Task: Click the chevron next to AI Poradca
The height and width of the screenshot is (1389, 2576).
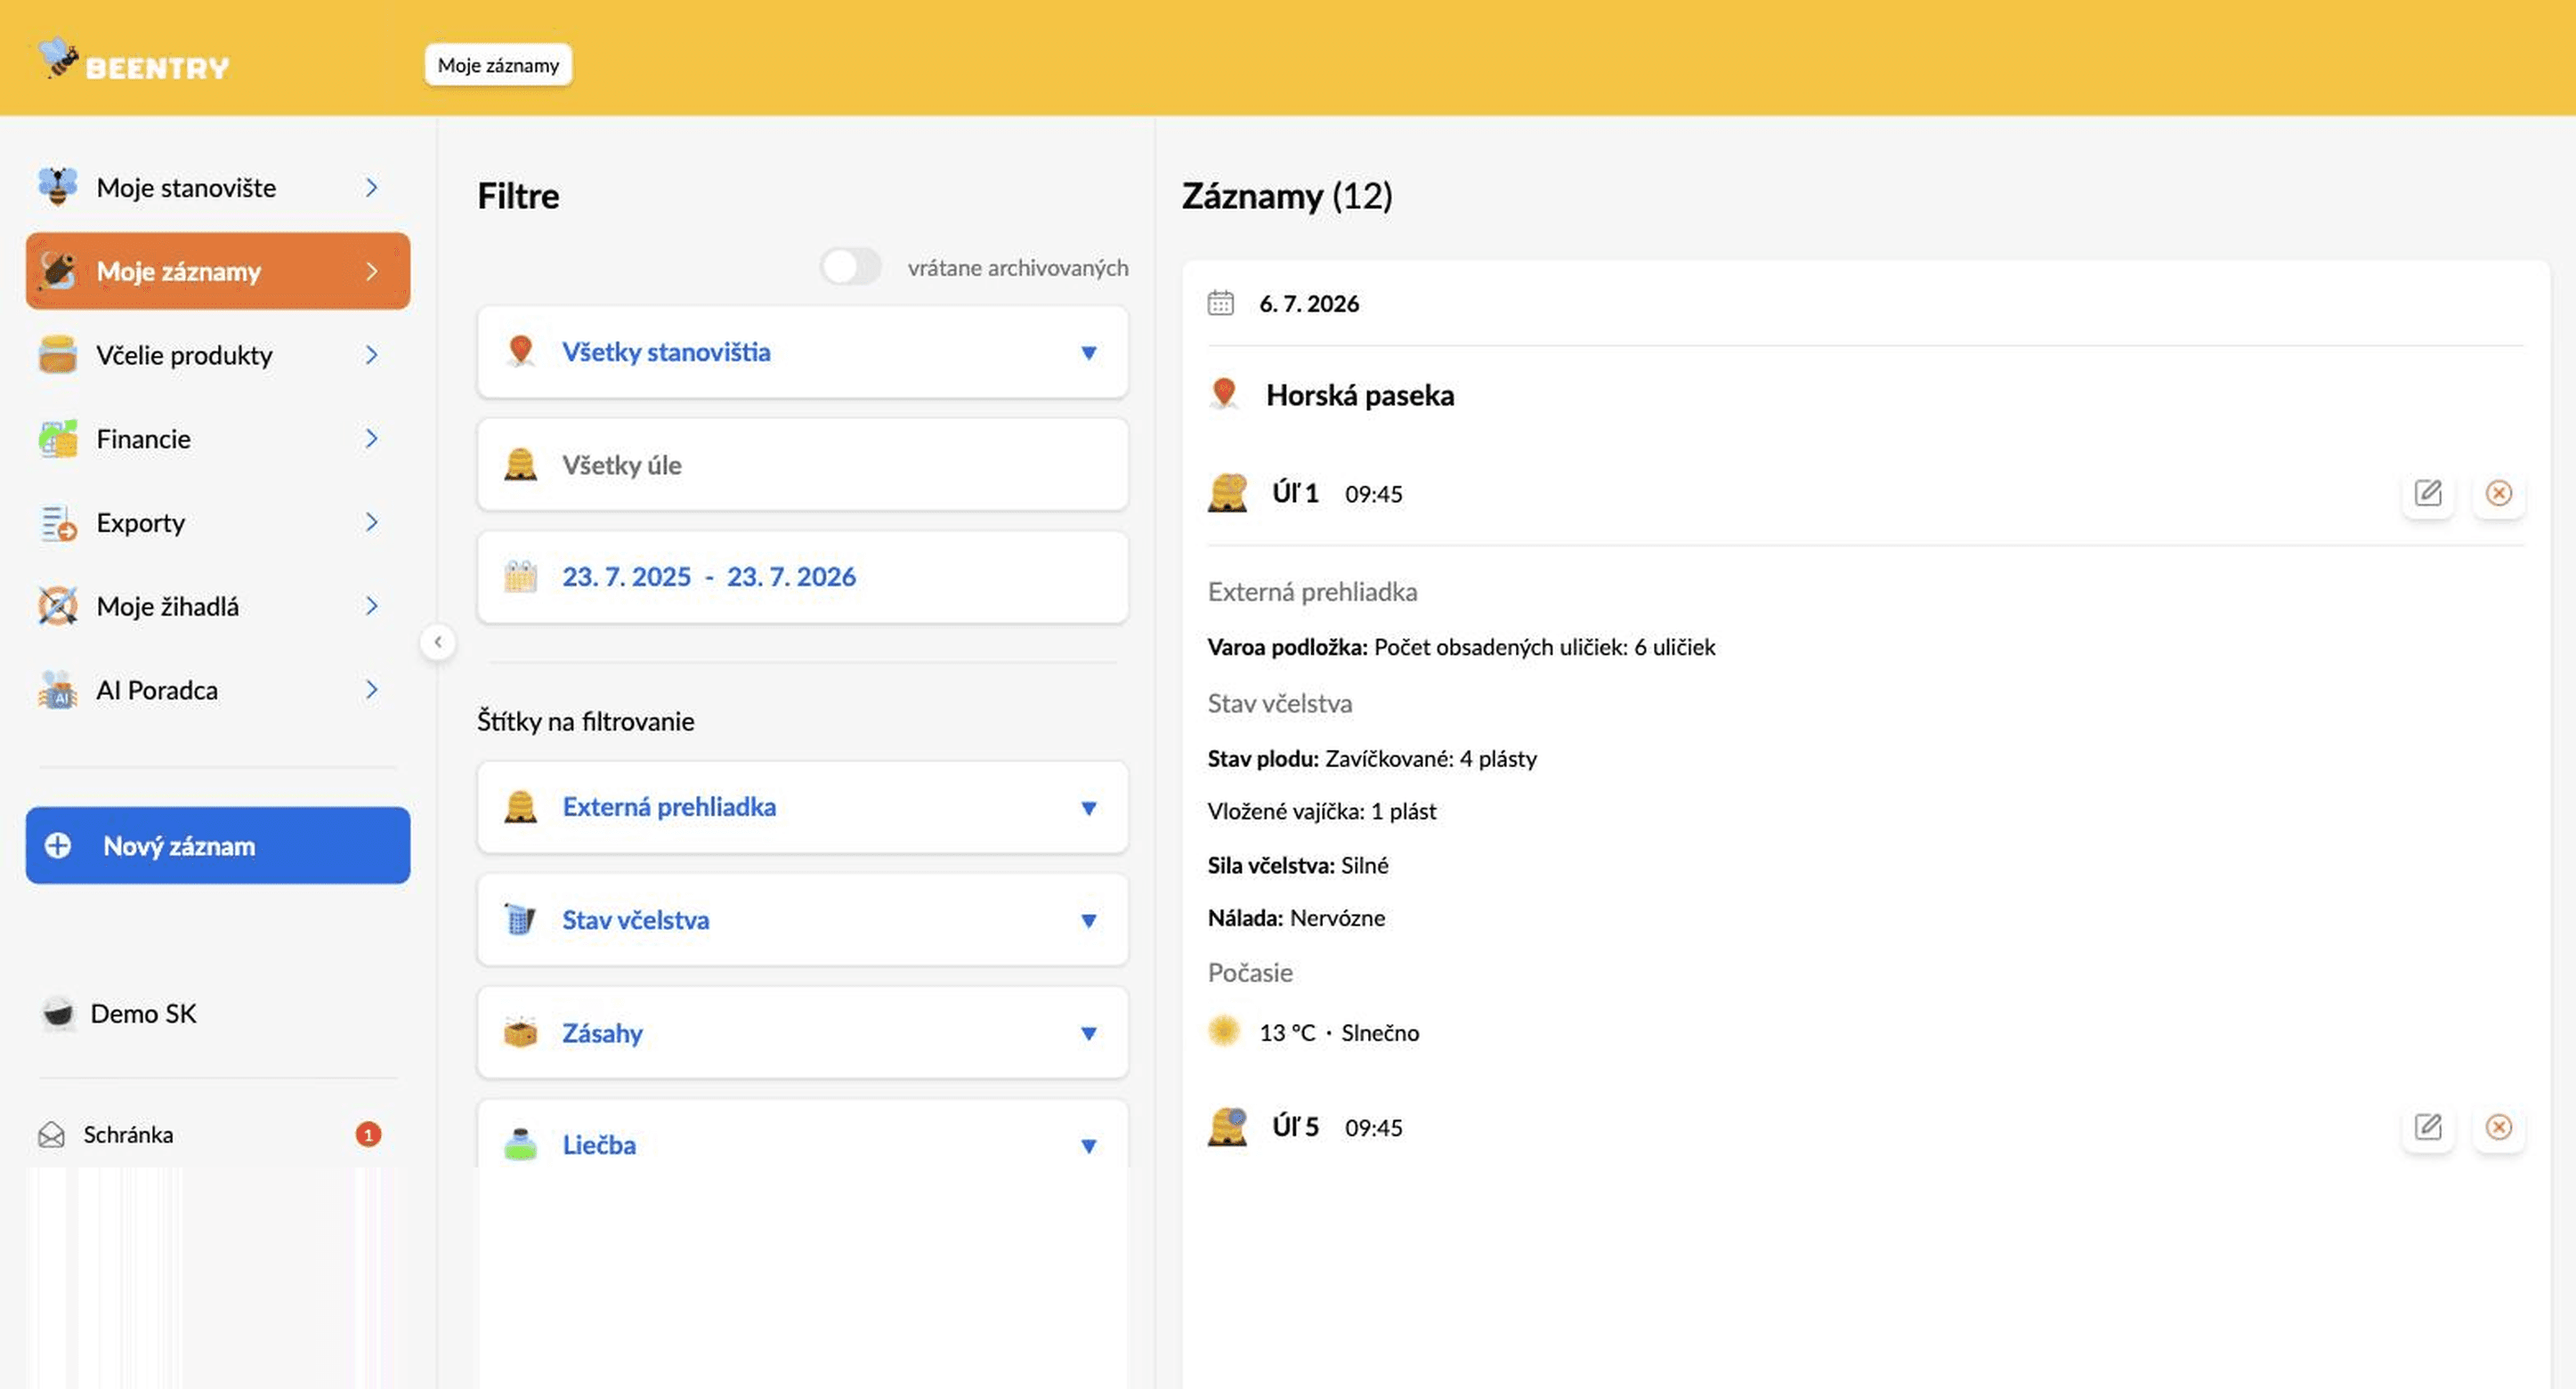Action: click(x=371, y=690)
